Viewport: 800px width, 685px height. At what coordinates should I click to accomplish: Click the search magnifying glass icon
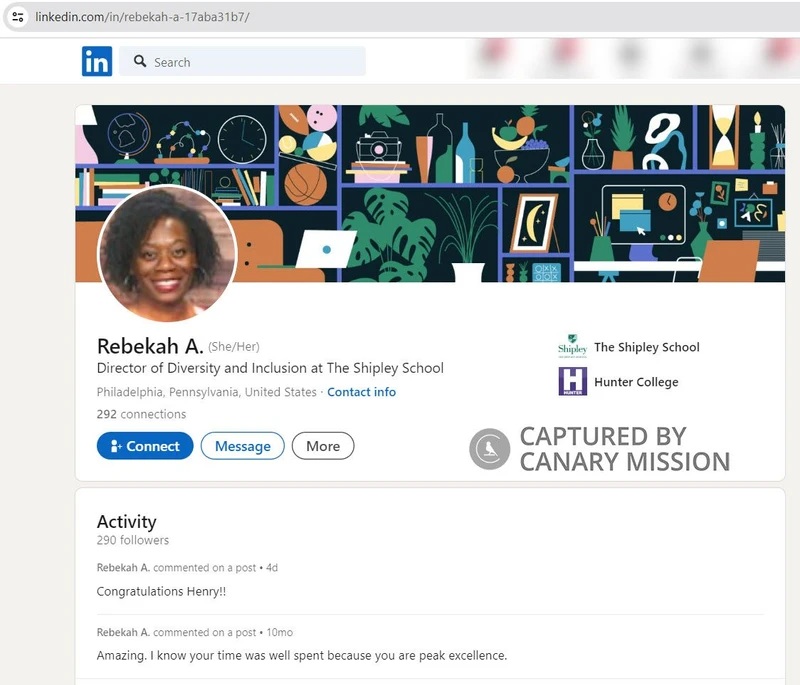139,61
